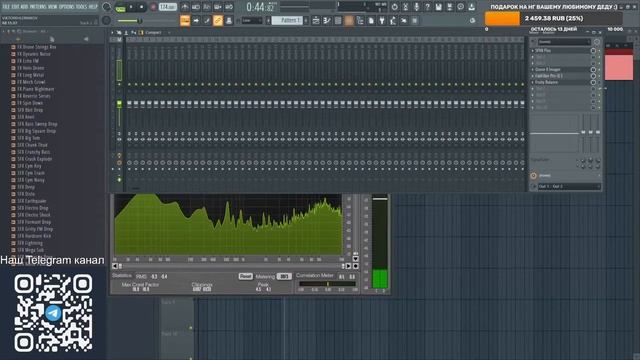Expand the FabFilter Pro-Q 3 slot arrow
Viewport: 640px width, 360px height.
pyautogui.click(x=533, y=76)
